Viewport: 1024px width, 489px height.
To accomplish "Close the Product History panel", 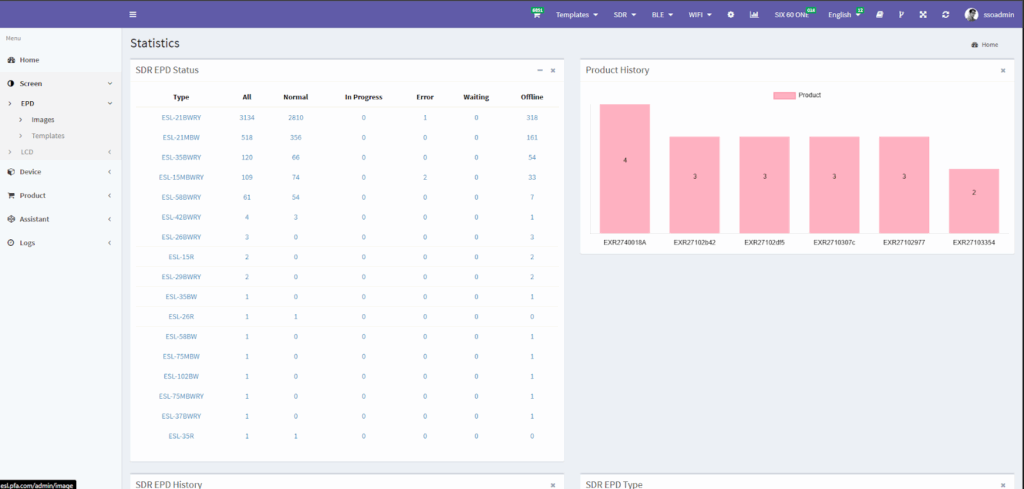I will [x=1002, y=70].
